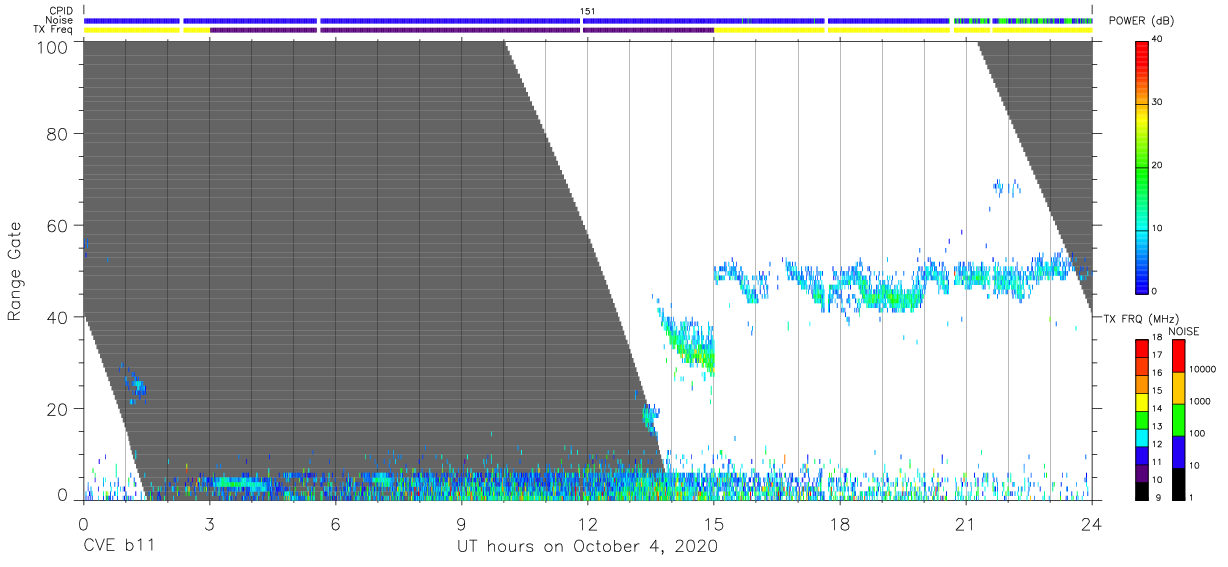Click the Range Gate y-axis title
1228x567 pixels.
tap(15, 270)
